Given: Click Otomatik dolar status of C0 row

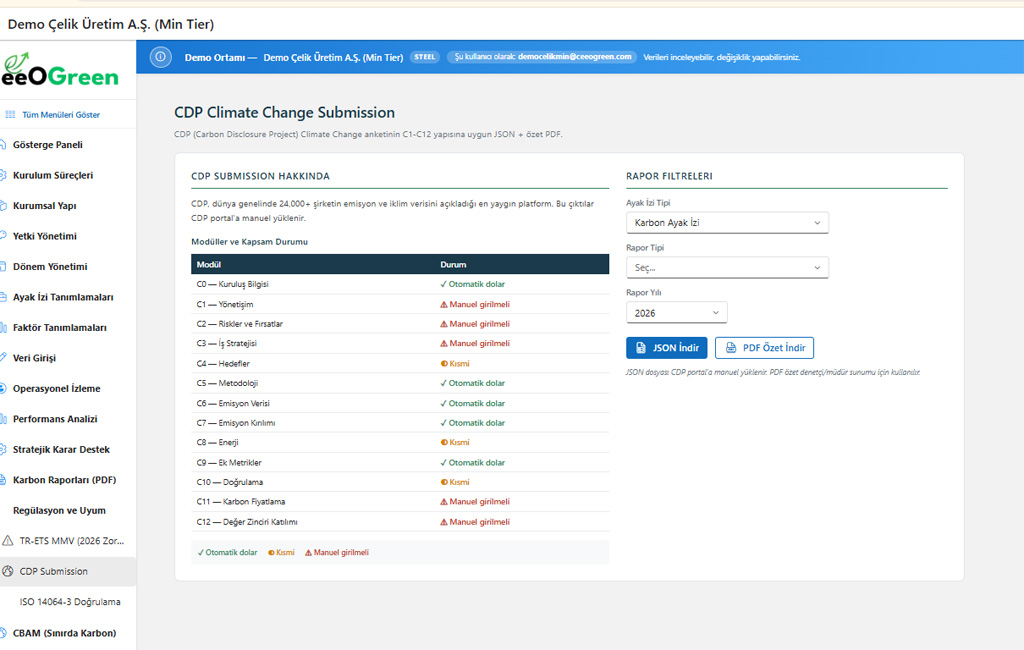Looking at the screenshot, I should pos(472,284).
